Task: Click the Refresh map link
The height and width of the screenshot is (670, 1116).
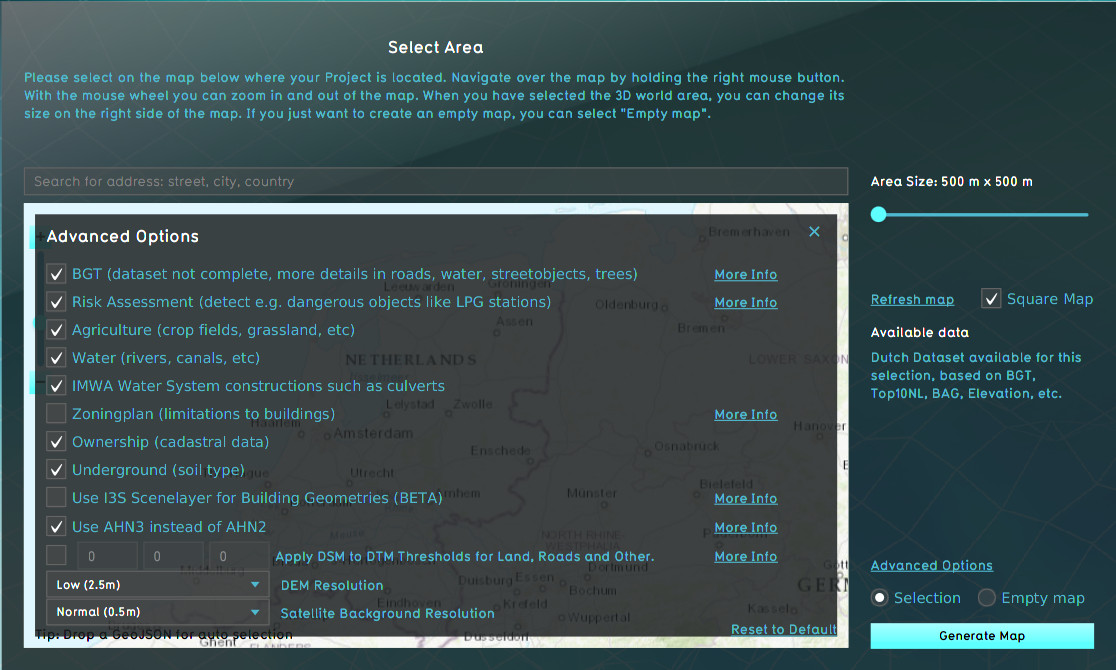Action: tap(912, 300)
